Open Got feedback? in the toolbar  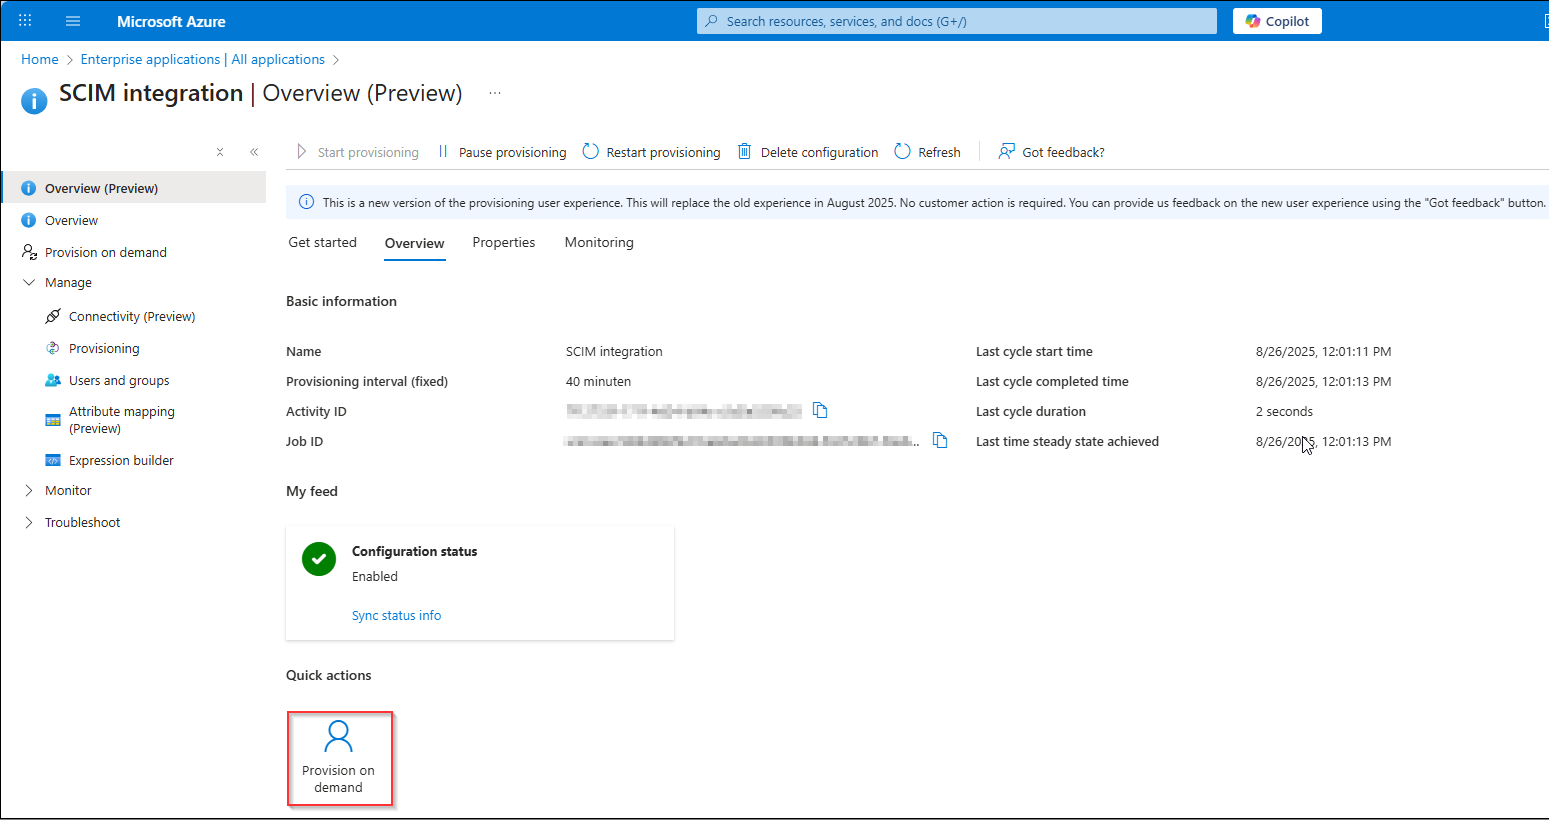1051,152
